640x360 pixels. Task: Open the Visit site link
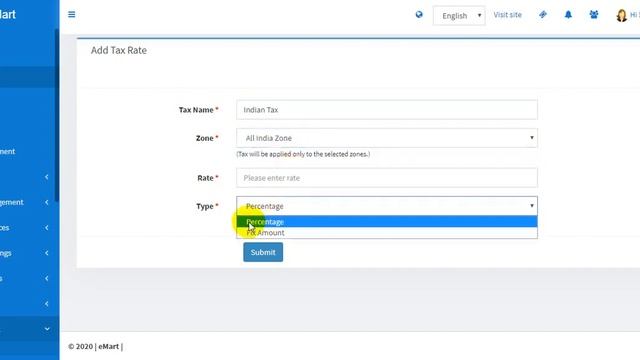pos(507,15)
